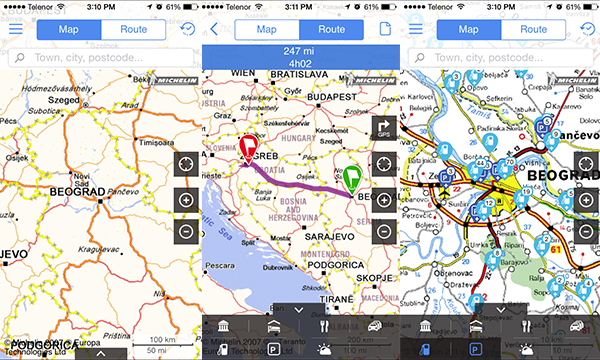This screenshot has width=600, height=360.
Task: Toggle petrol stations on the 247 mi route screen
Action: tap(223, 349)
